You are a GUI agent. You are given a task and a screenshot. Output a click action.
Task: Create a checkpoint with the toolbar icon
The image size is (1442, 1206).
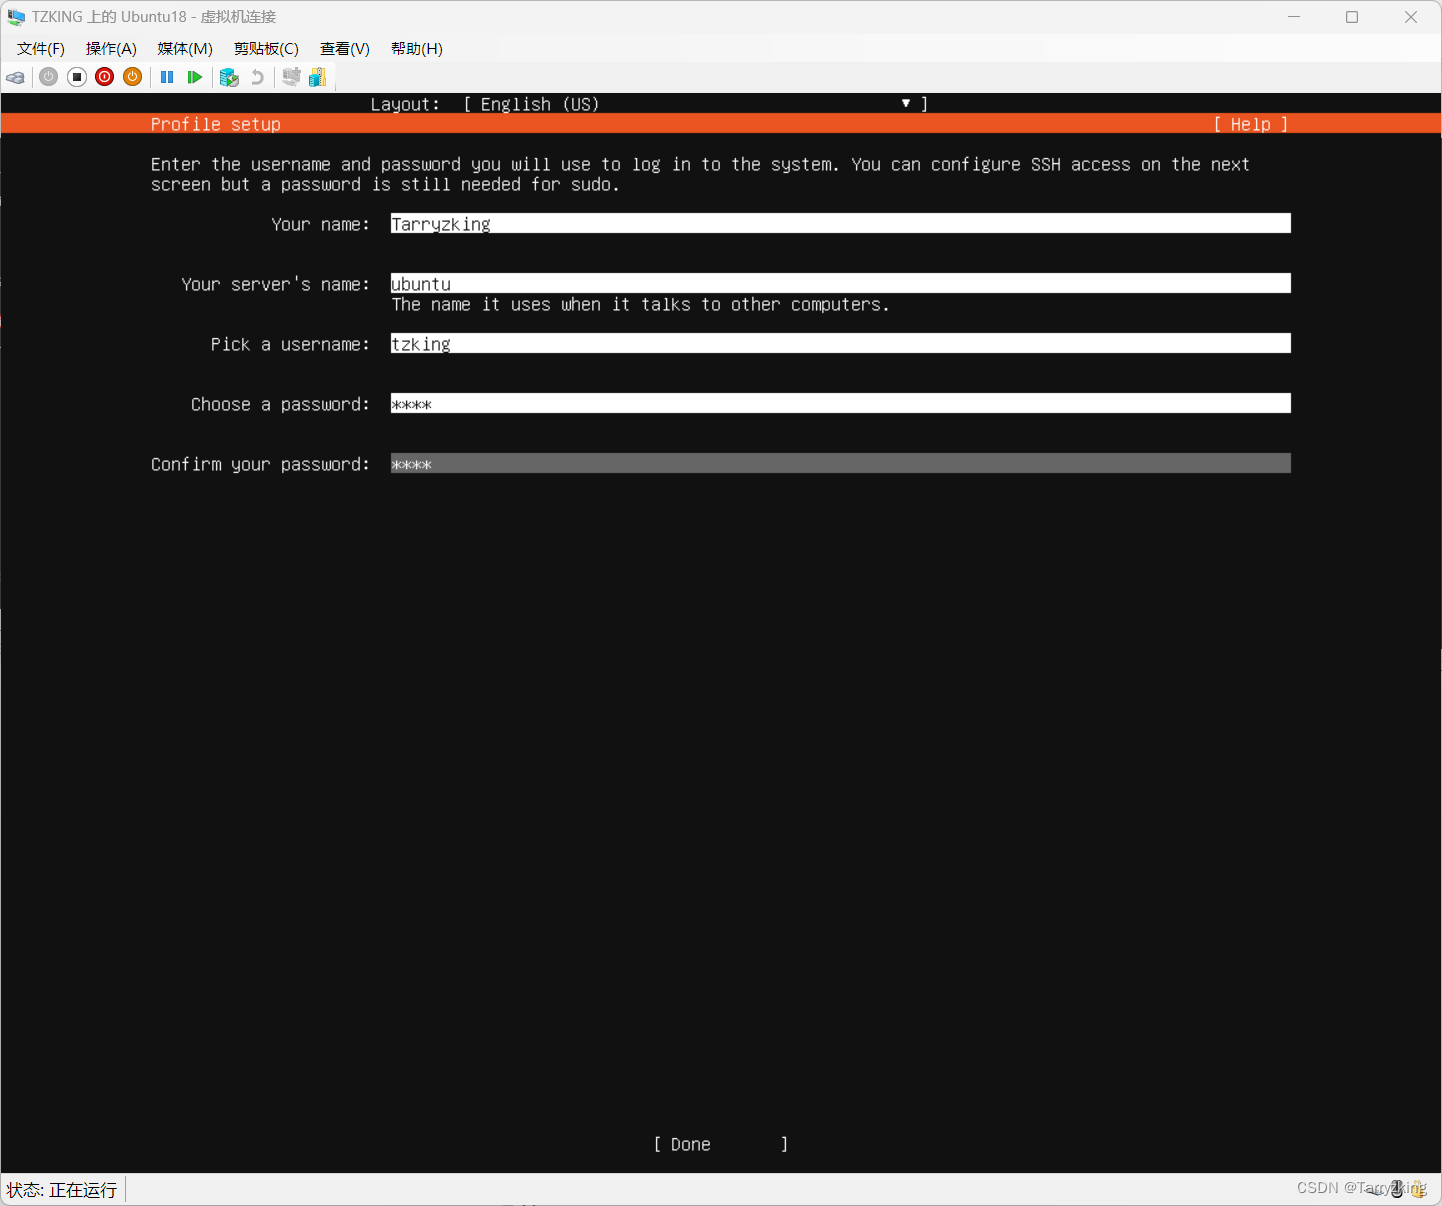(229, 77)
